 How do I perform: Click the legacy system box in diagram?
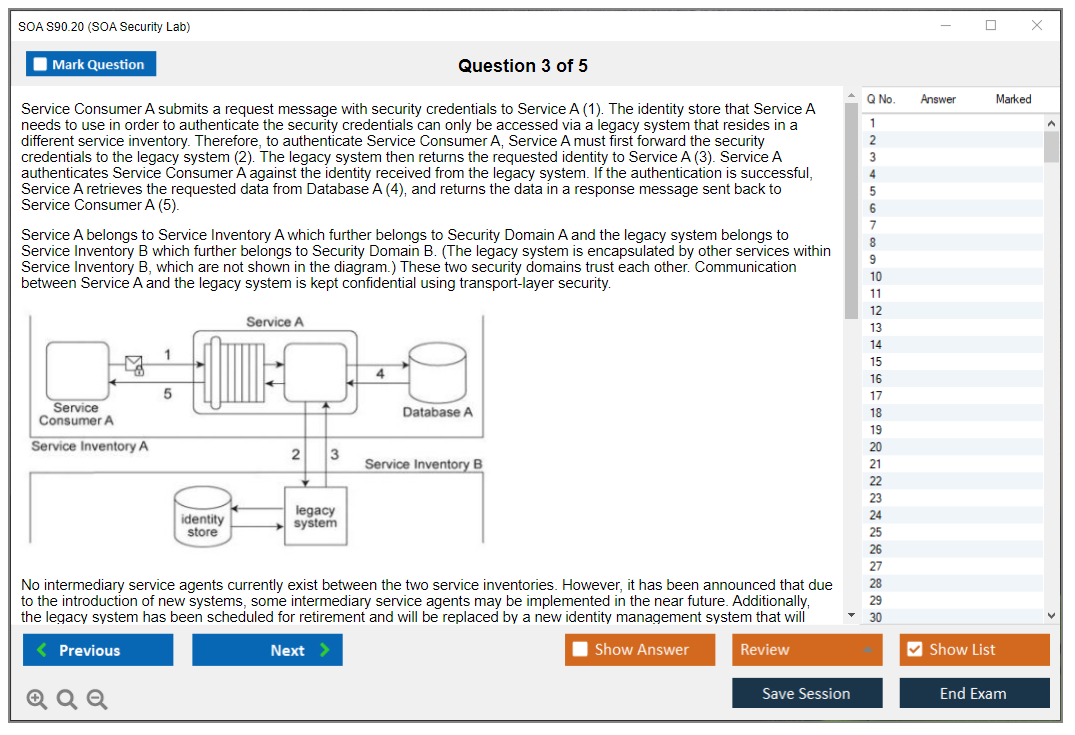(315, 516)
